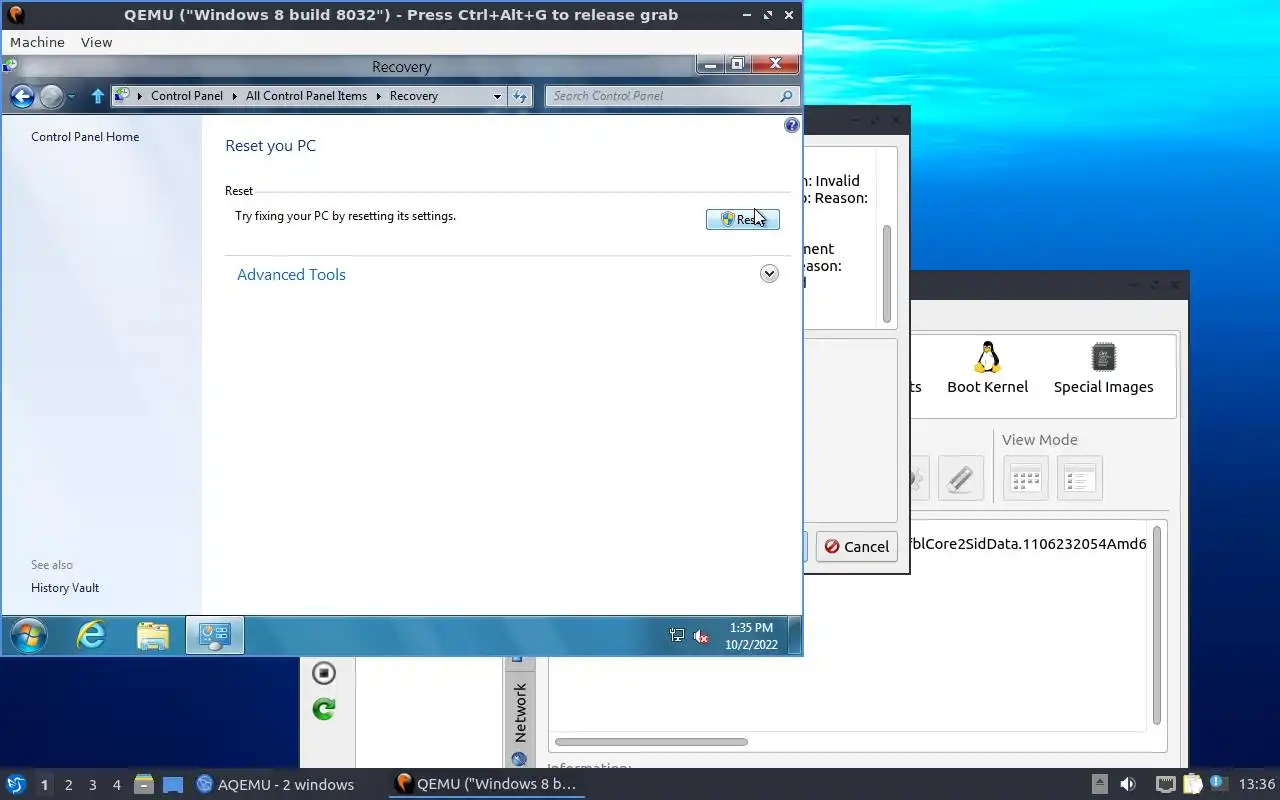Click the search magnifier icon
Image resolution: width=1280 pixels, height=800 pixels.
(786, 96)
